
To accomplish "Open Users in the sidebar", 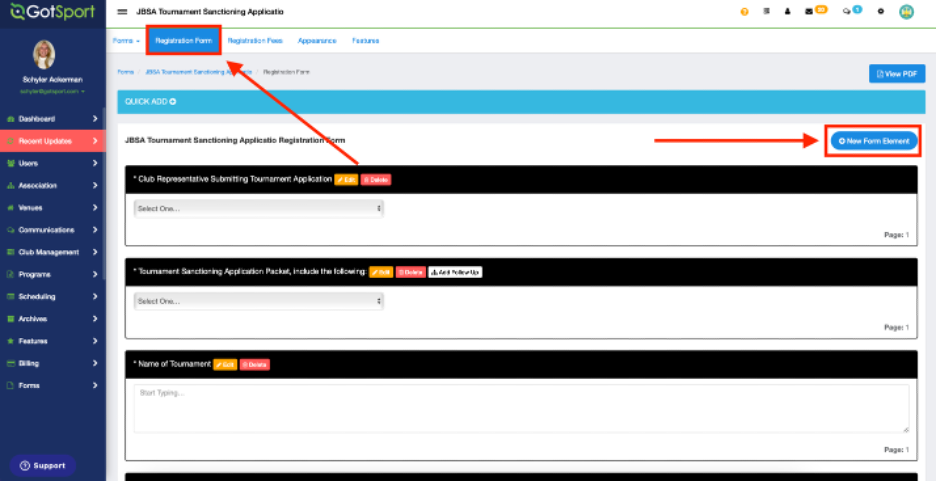I will click(53, 163).
